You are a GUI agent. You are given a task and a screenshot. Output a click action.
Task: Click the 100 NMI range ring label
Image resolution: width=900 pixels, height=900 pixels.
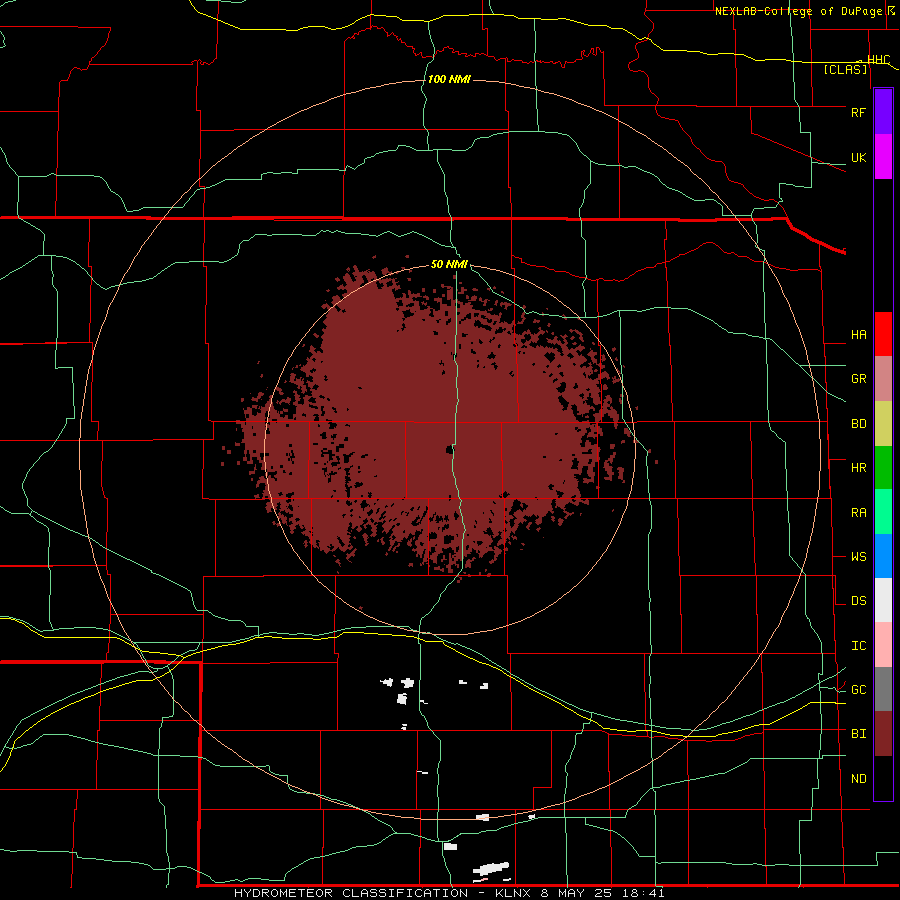[x=449, y=79]
